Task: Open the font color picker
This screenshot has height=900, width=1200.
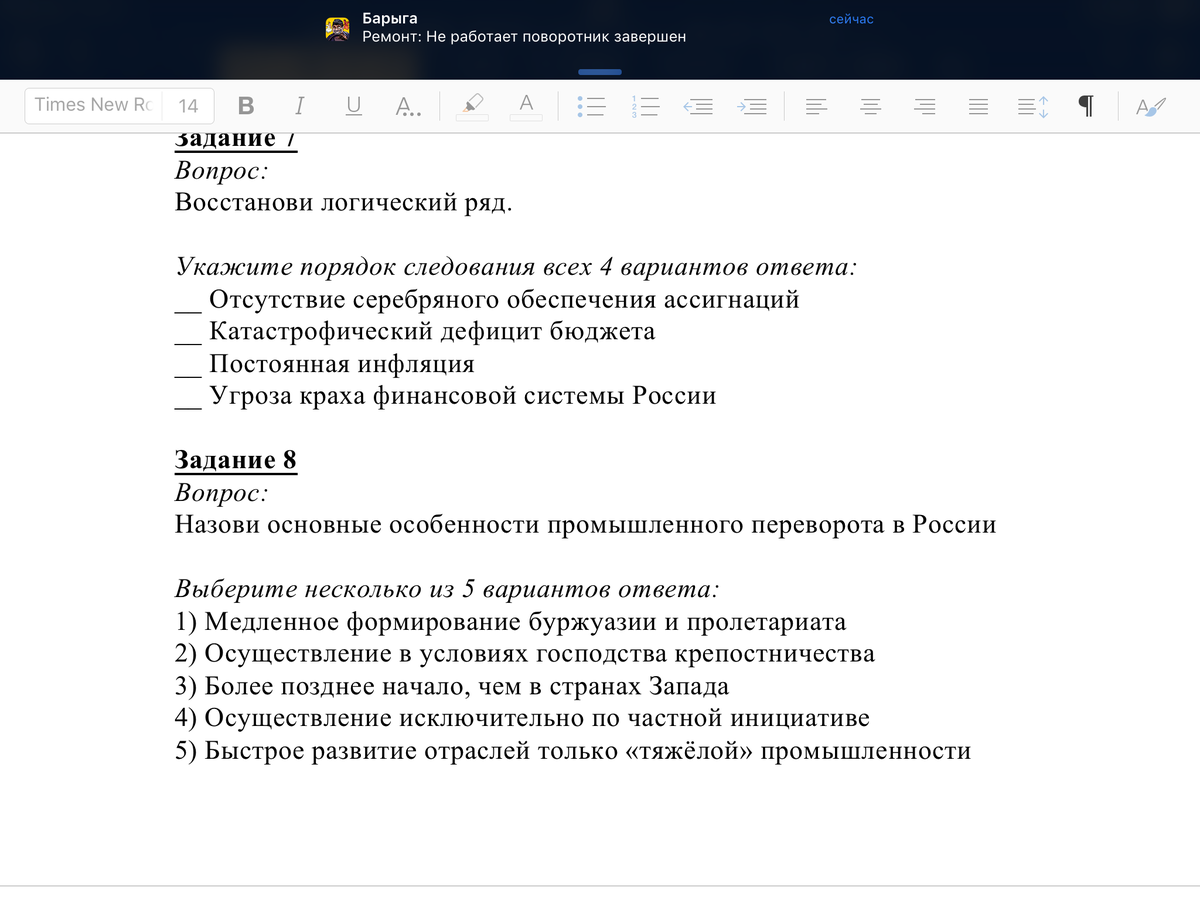Action: click(526, 105)
